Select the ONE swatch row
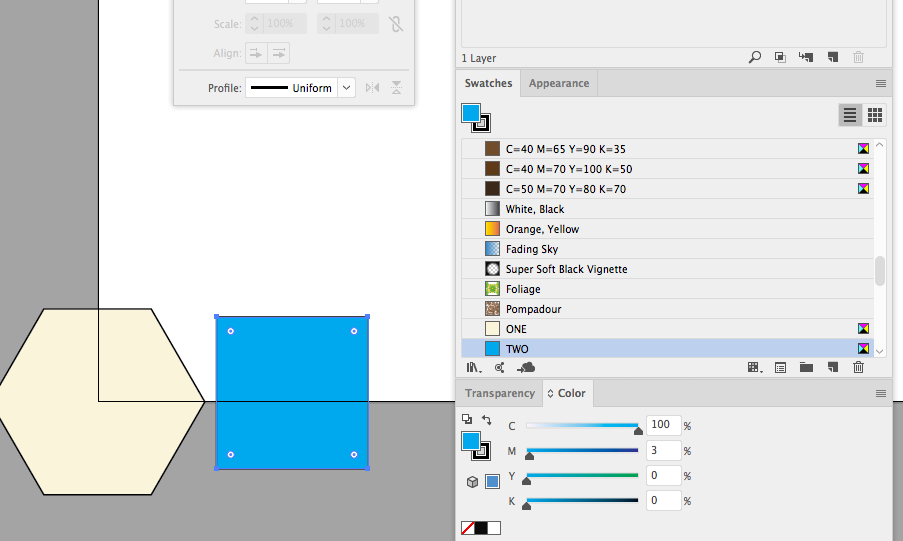The width and height of the screenshot is (903, 541). [668, 328]
